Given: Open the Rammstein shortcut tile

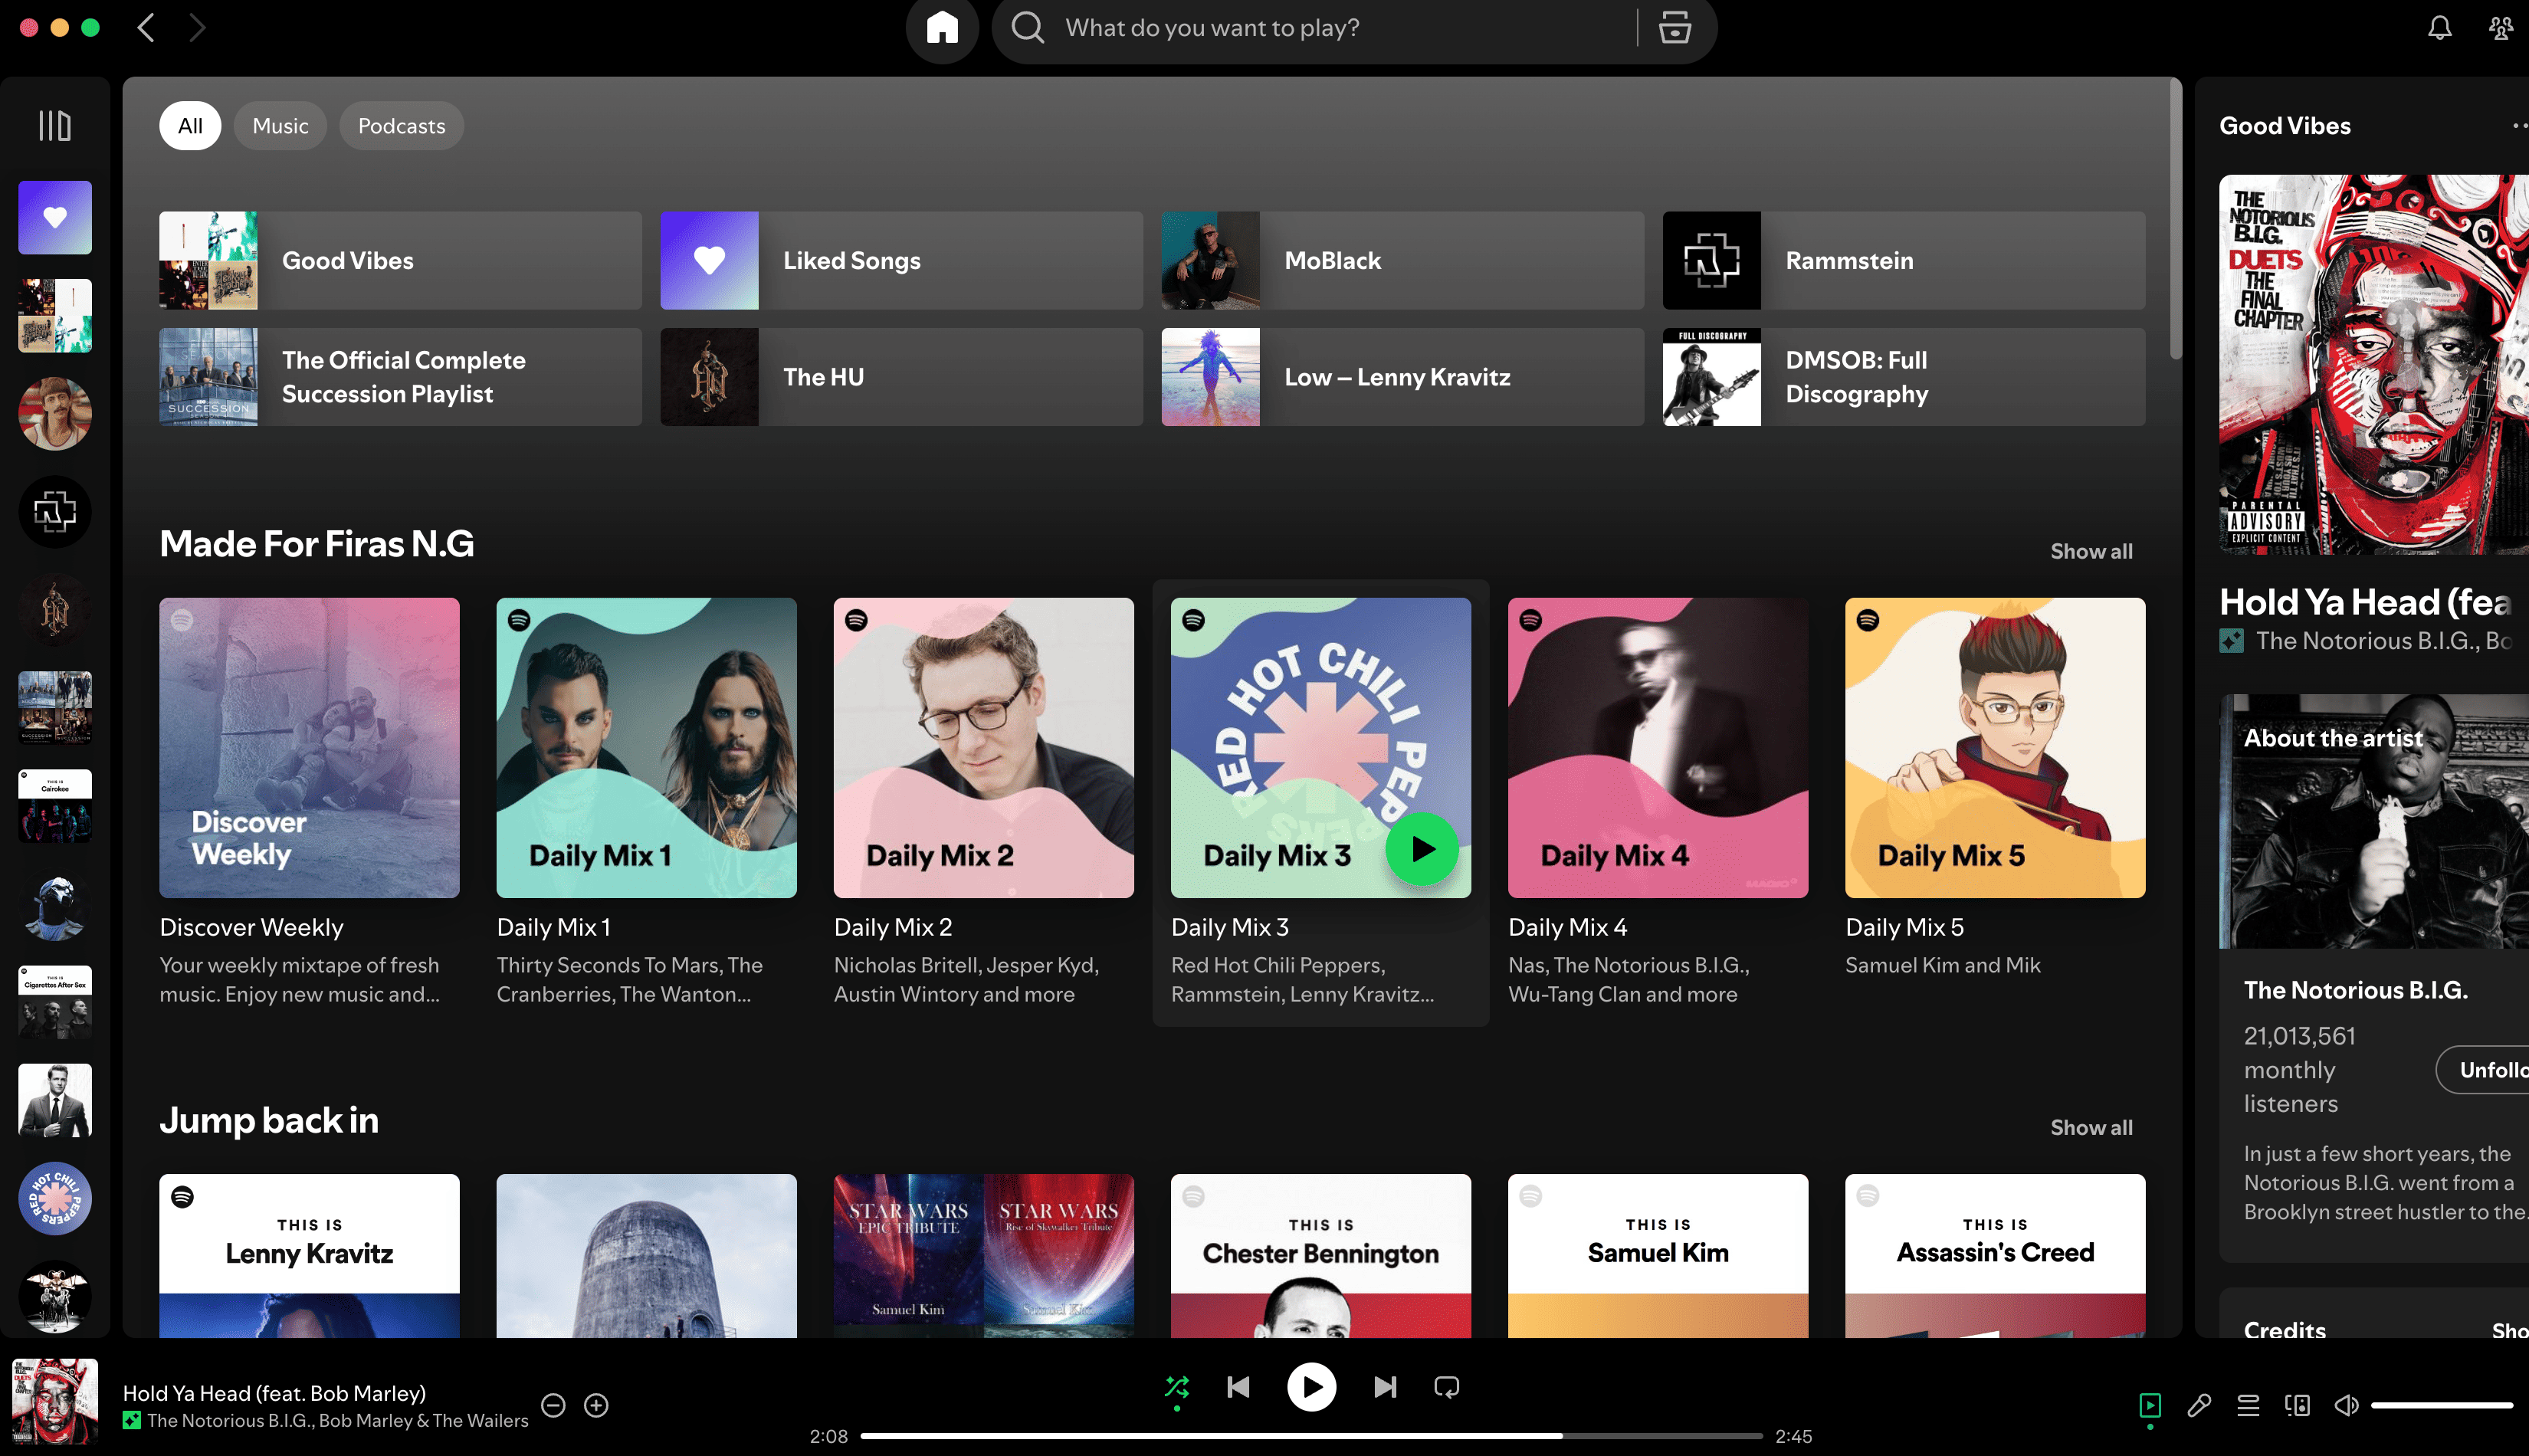Looking at the screenshot, I should (x=1903, y=260).
